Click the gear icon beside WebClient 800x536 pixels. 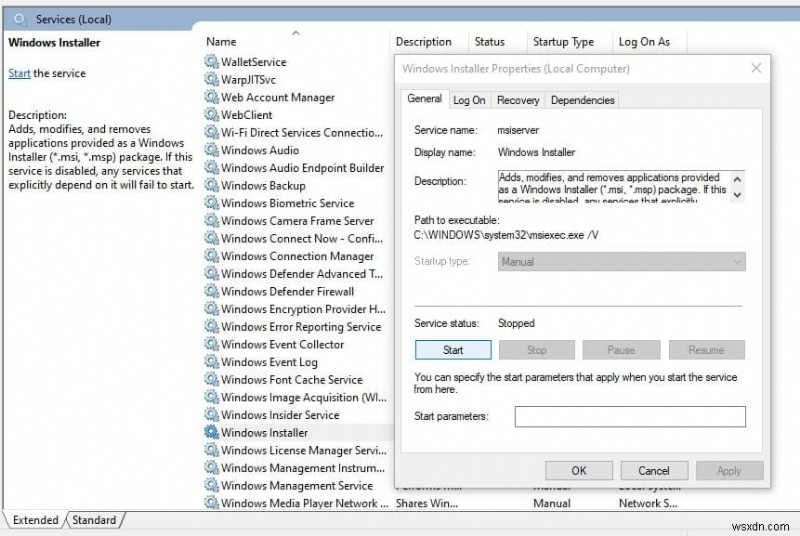tap(211, 114)
